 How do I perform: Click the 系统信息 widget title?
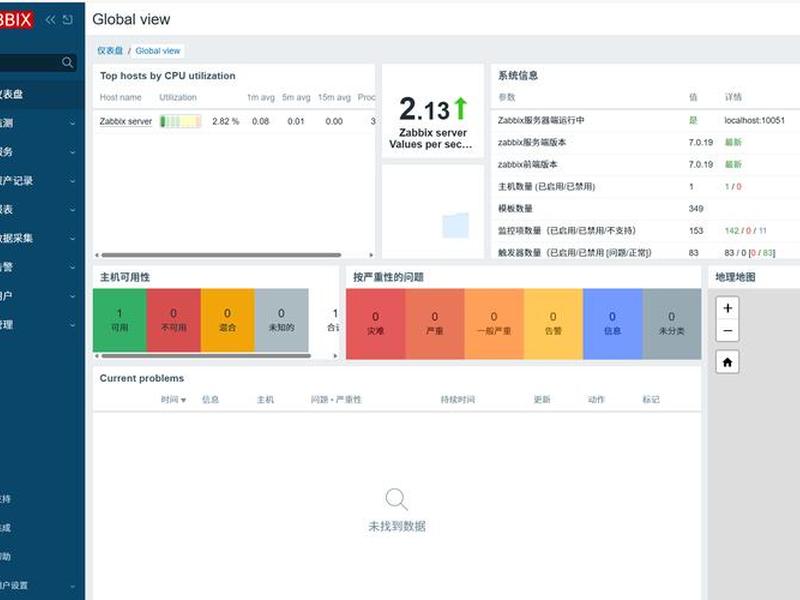pos(518,76)
